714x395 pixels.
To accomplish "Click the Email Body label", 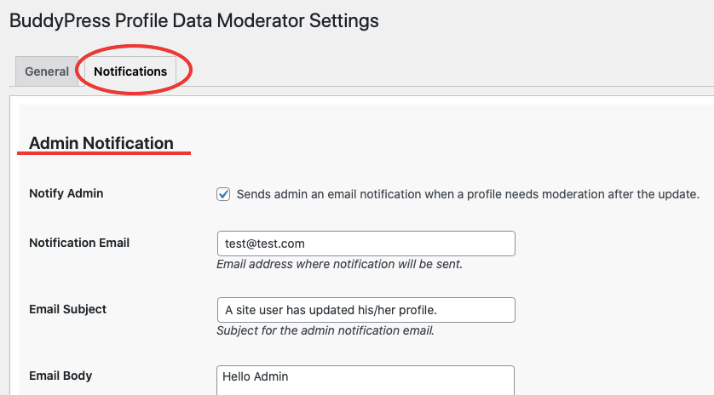I will [61, 376].
